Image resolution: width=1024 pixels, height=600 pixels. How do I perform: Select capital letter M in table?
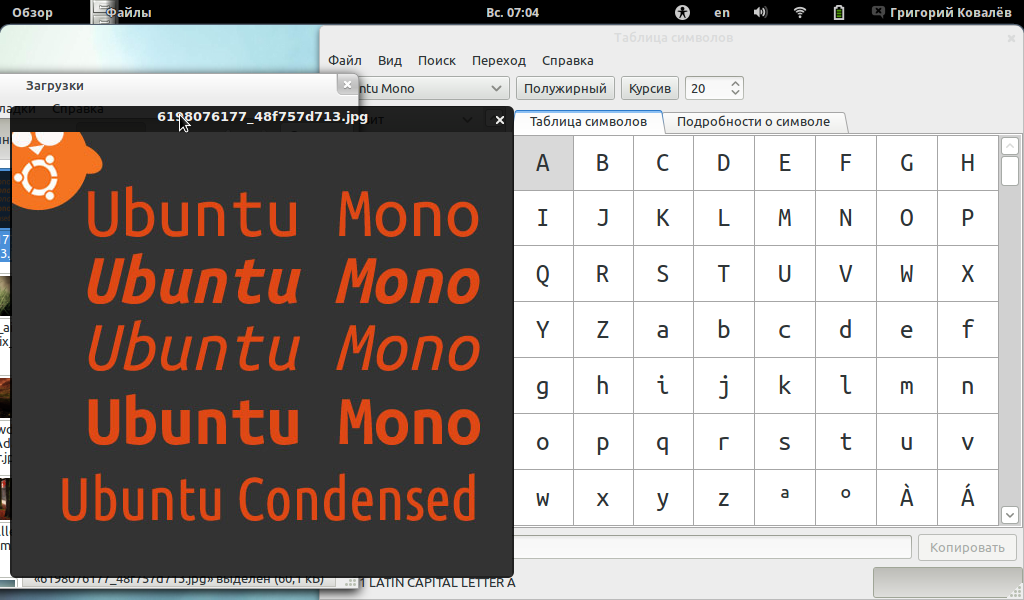click(784, 218)
